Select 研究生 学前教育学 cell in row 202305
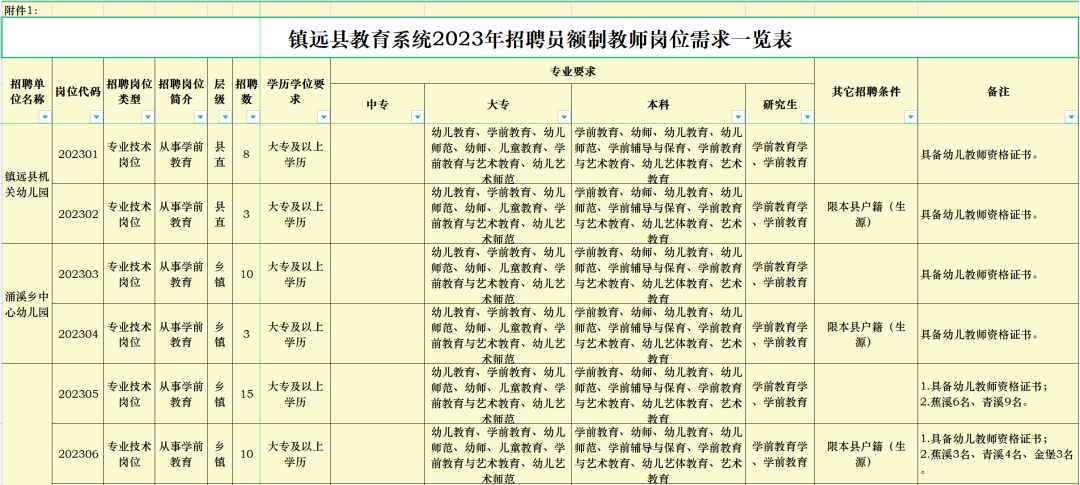The width and height of the screenshot is (1080, 485). (x=780, y=394)
